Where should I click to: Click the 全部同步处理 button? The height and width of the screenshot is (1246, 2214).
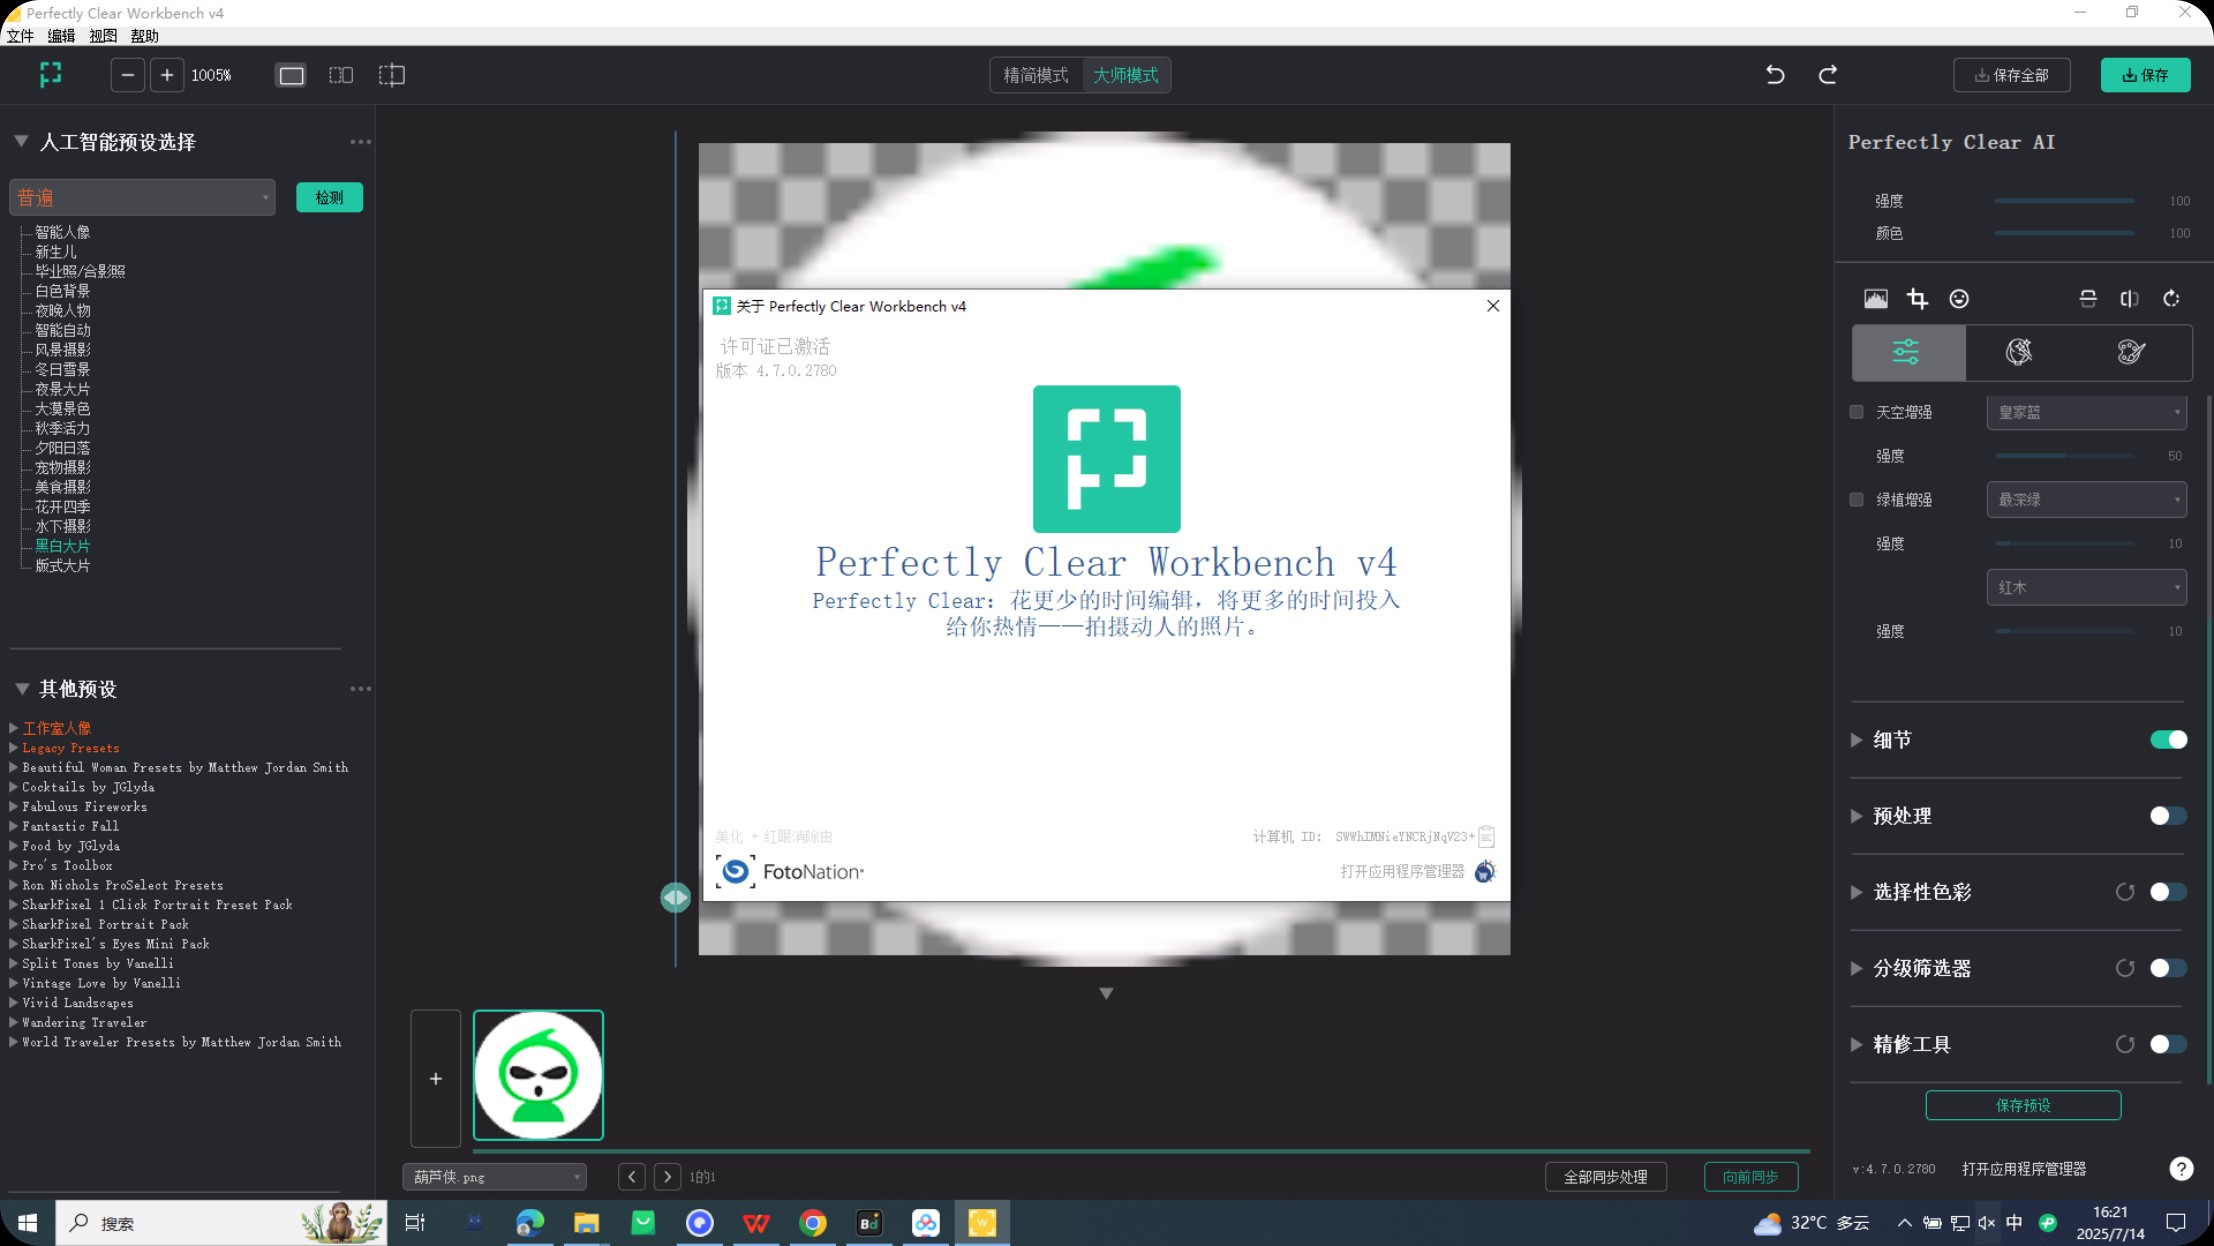[1606, 1177]
